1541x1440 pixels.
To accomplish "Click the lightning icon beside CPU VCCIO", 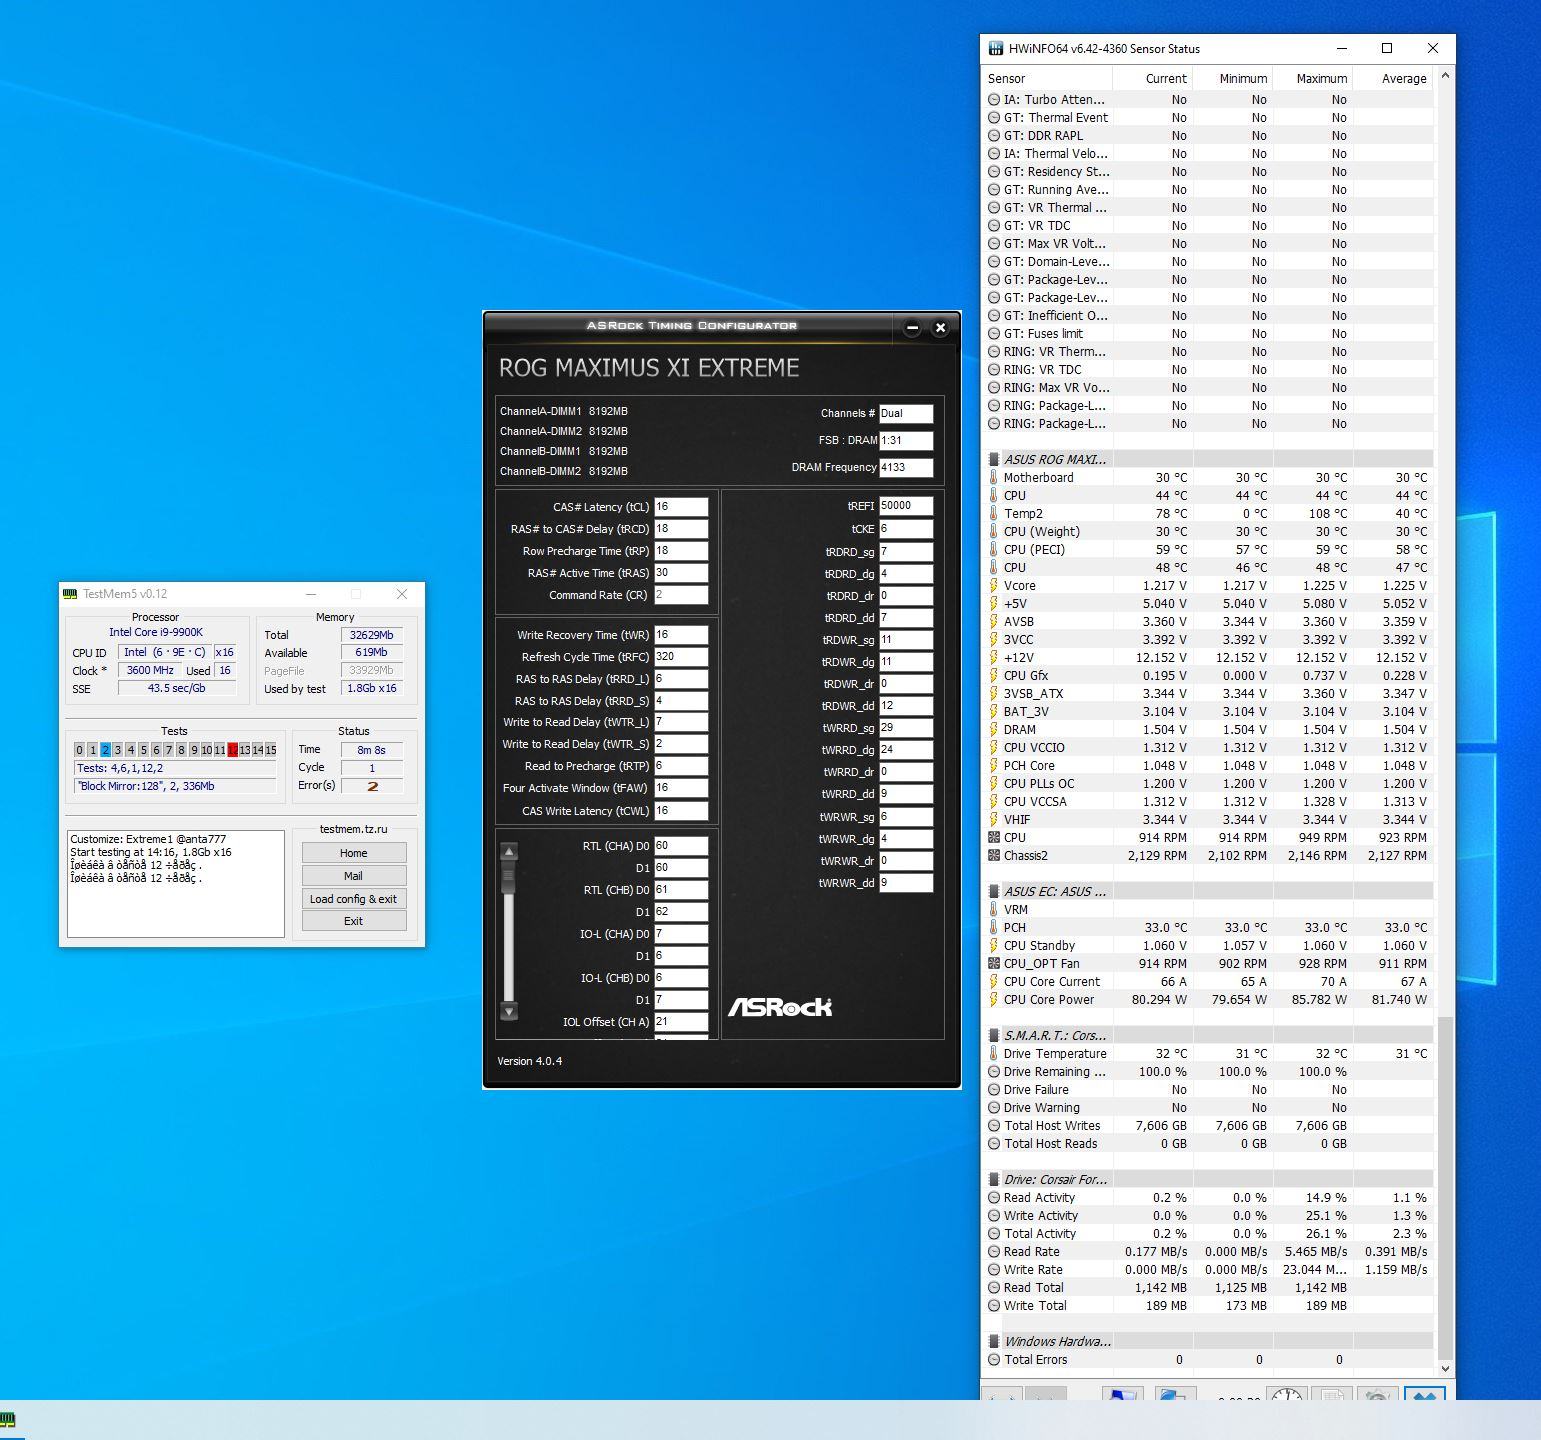I will tap(994, 747).
